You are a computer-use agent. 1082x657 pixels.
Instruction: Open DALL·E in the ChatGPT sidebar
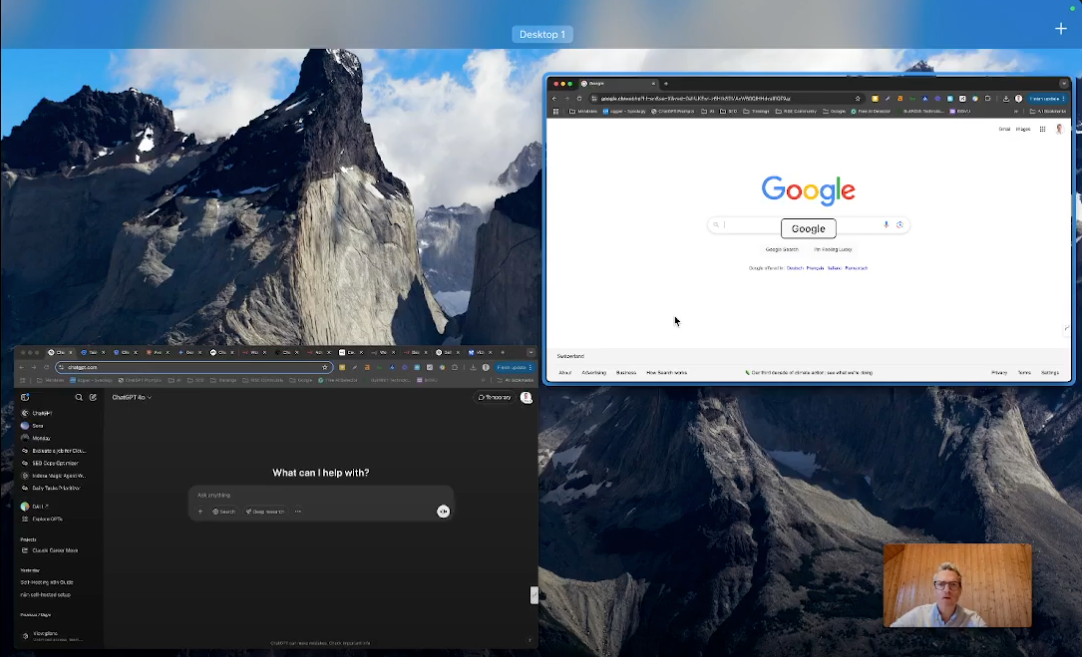click(35, 507)
